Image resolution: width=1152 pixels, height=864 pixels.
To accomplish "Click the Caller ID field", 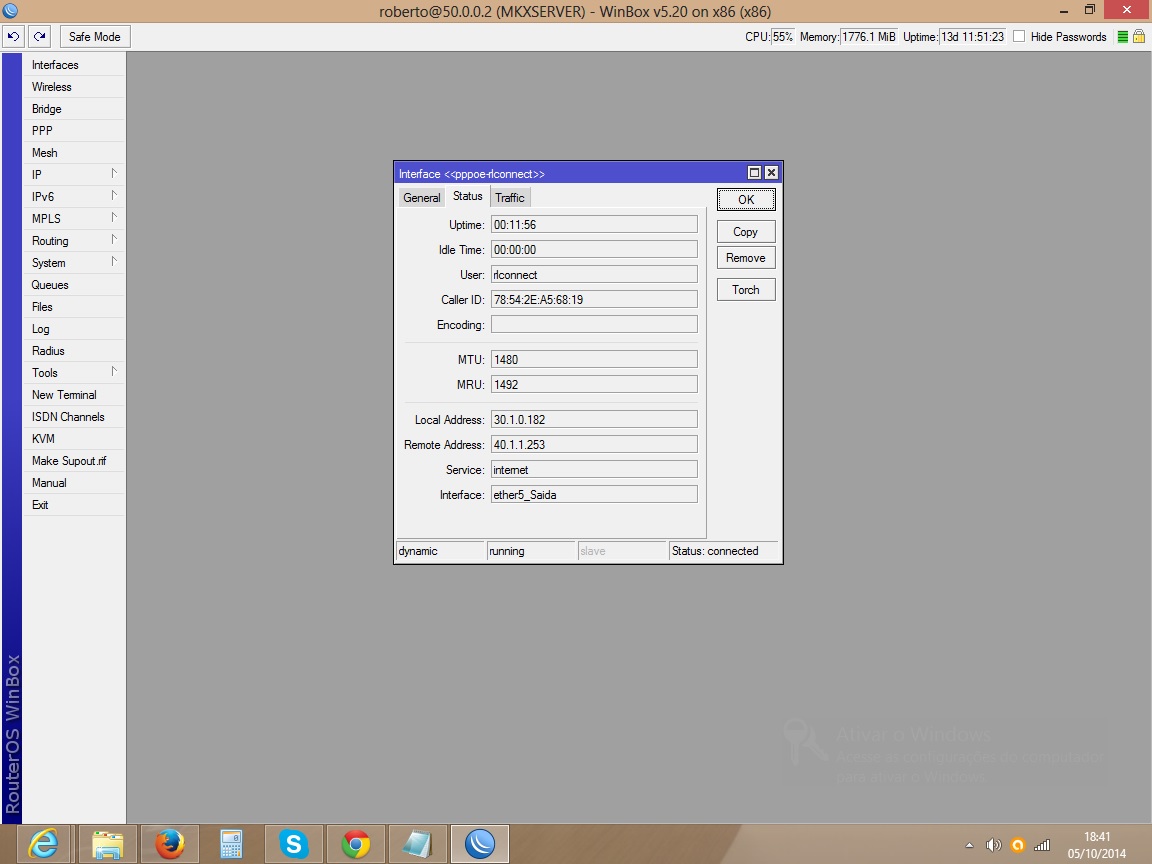I will click(x=594, y=300).
